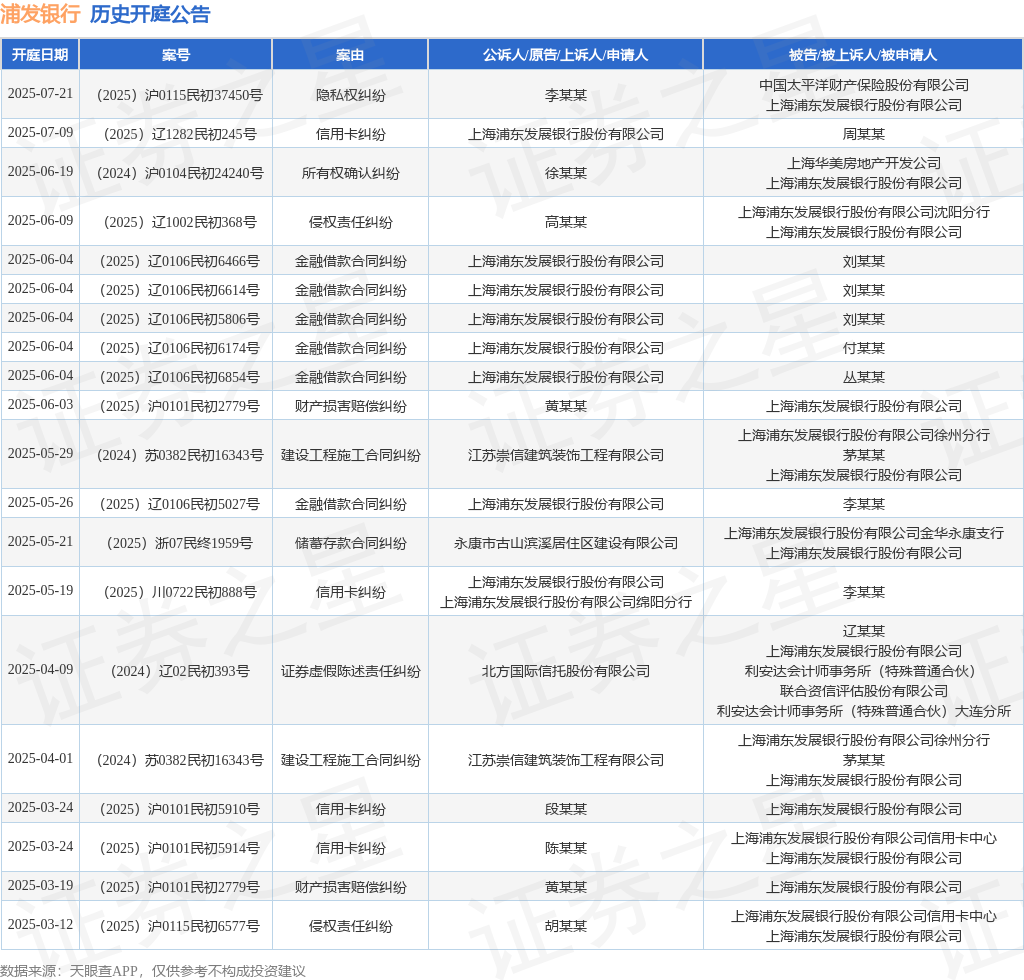Click plaintiff 胡某某
The width and height of the screenshot is (1024, 980).
click(x=566, y=927)
